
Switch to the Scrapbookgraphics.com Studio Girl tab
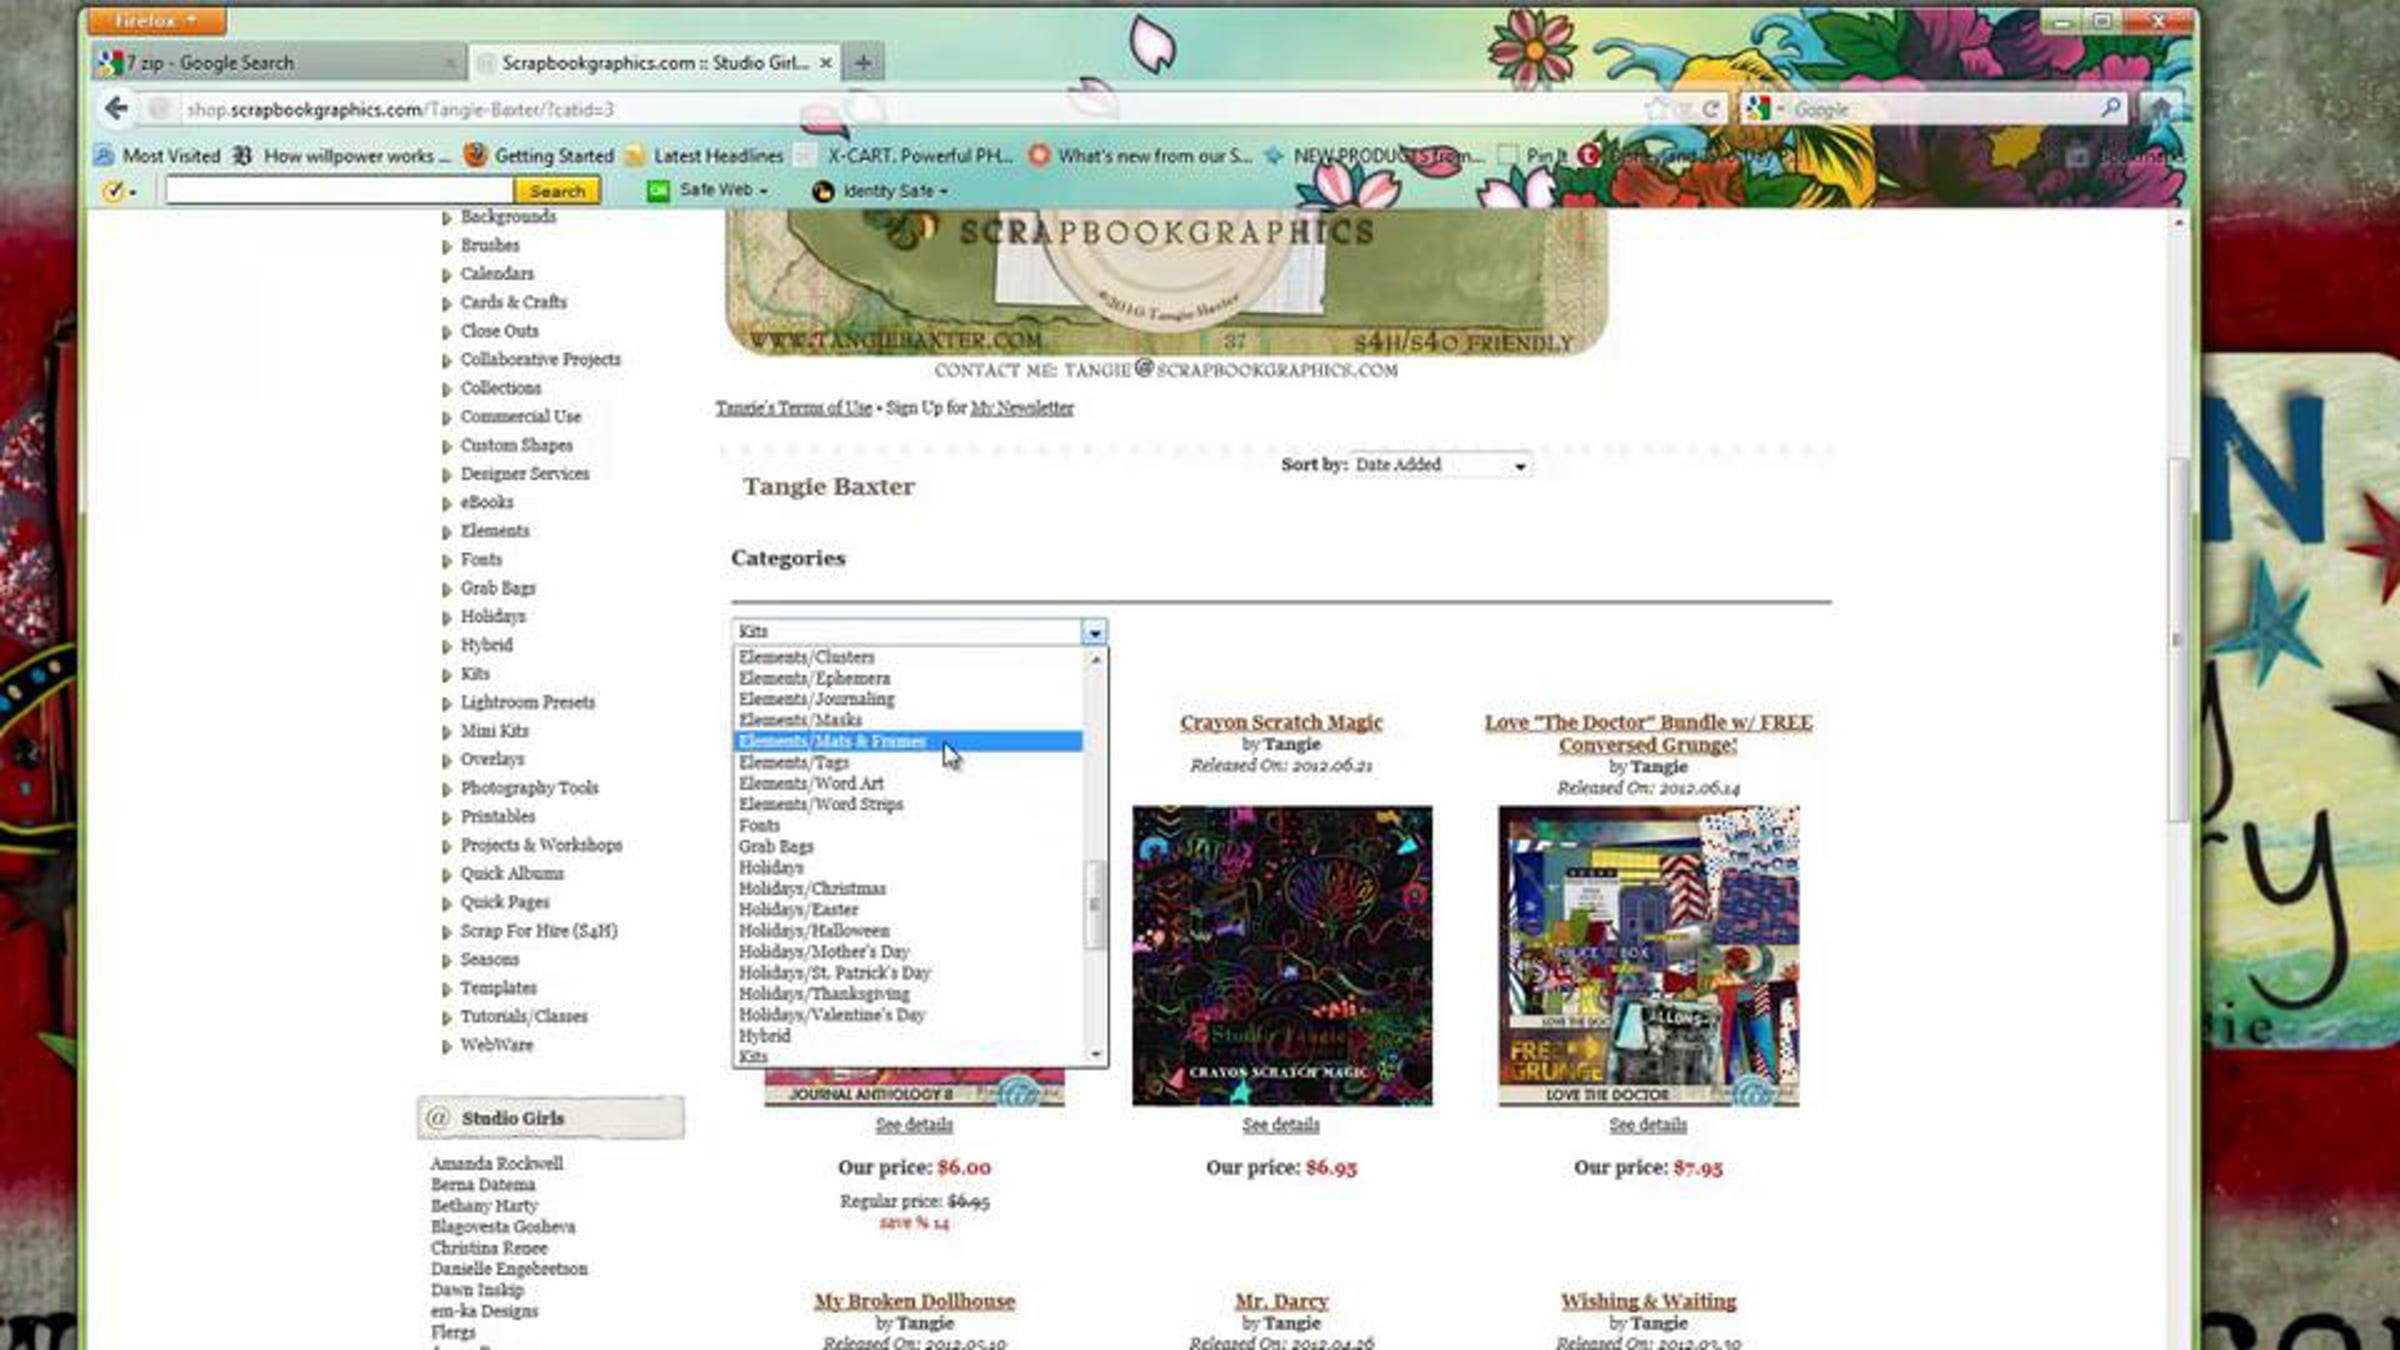tap(654, 62)
